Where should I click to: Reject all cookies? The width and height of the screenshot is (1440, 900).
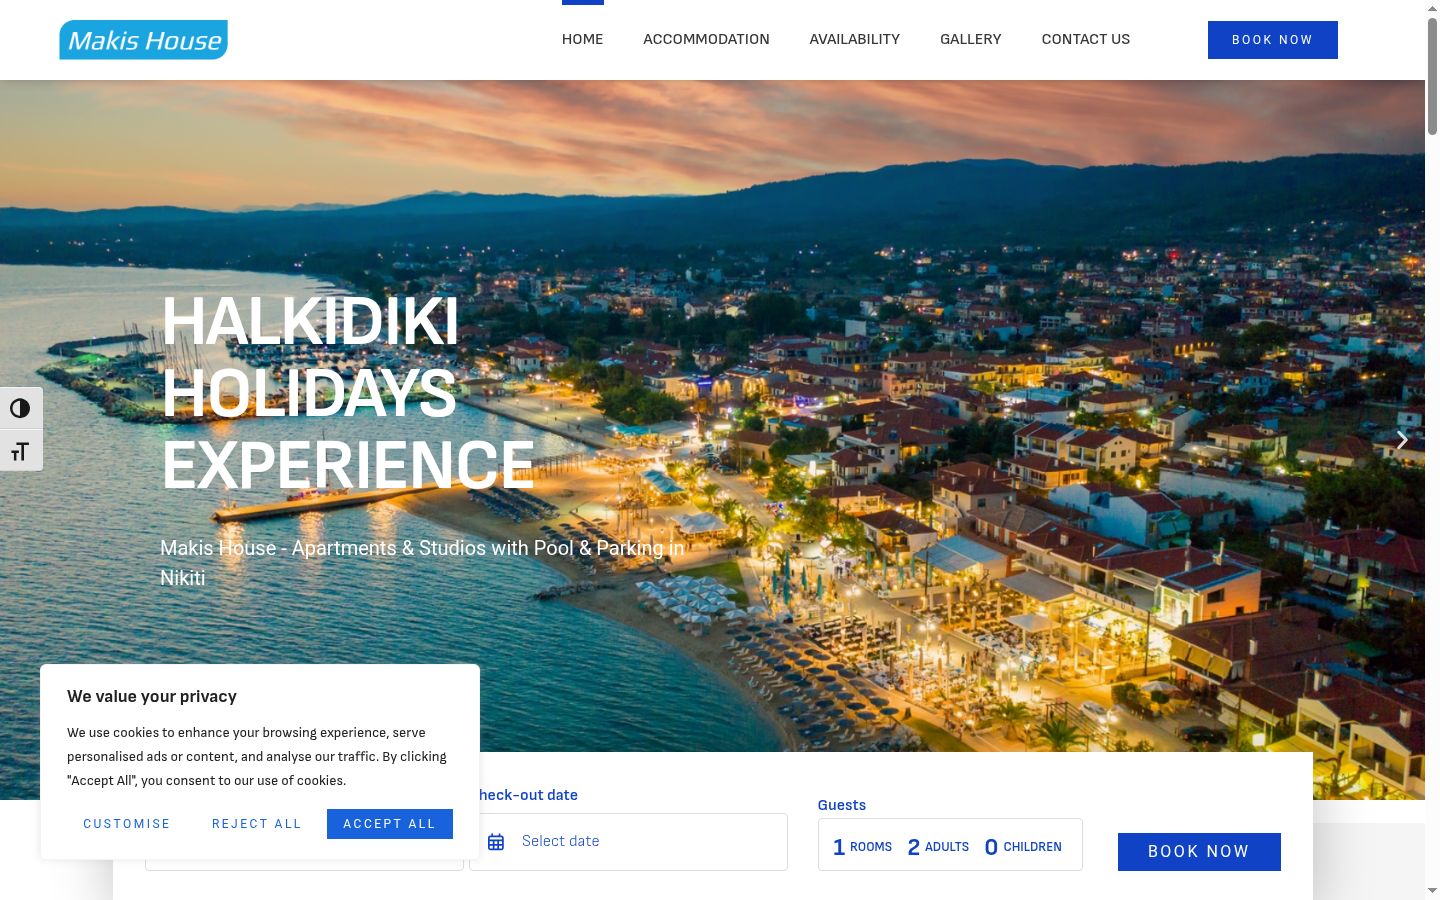tap(257, 824)
